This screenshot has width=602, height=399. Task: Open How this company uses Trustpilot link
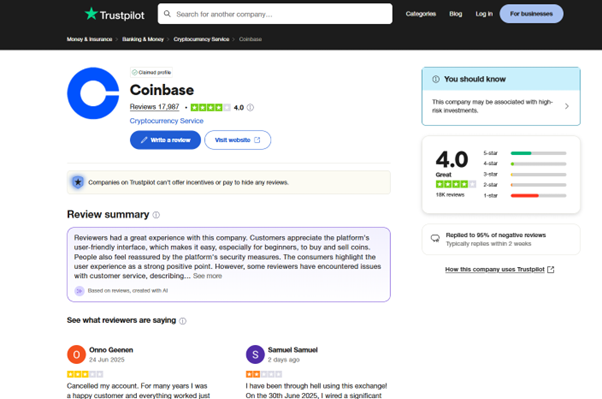pyautogui.click(x=495, y=270)
